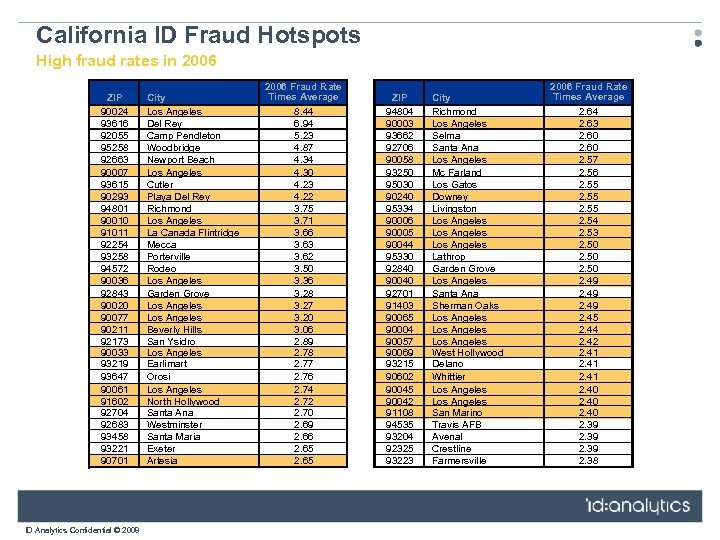Click the id:analytics logo in the footer
This screenshot has width=720, height=540.
coord(637,506)
